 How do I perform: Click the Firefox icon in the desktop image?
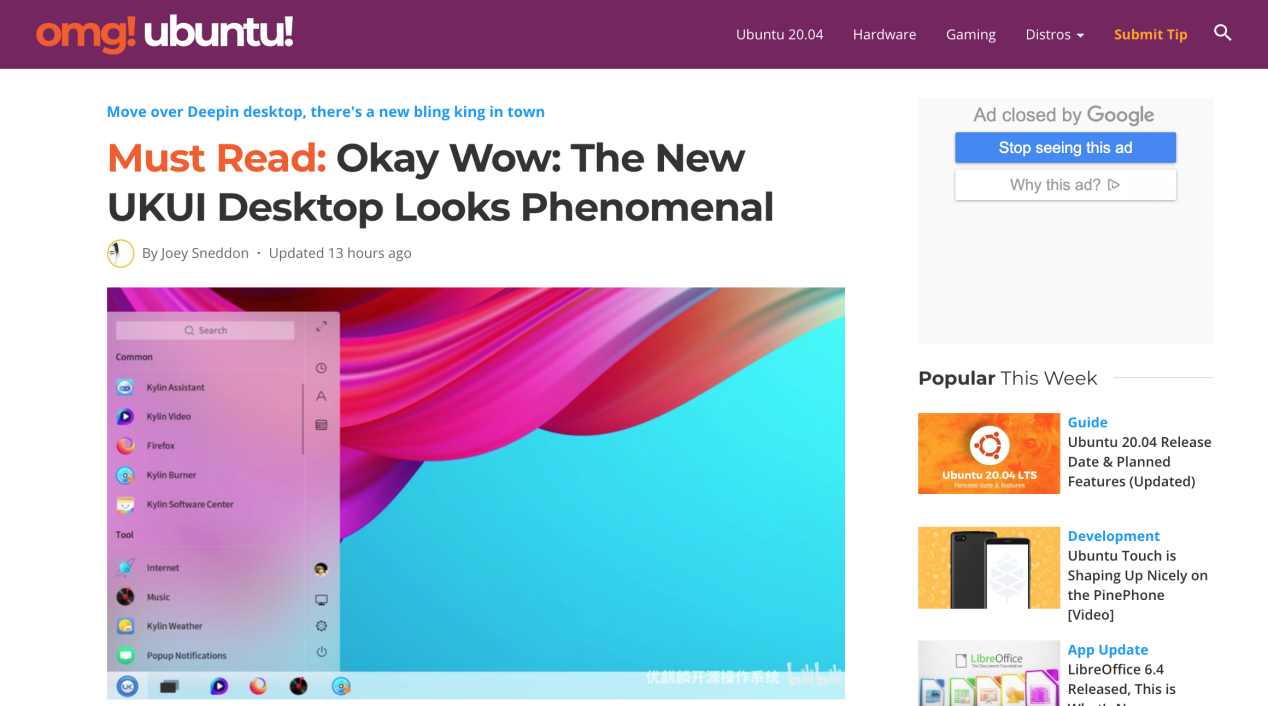click(x=125, y=445)
